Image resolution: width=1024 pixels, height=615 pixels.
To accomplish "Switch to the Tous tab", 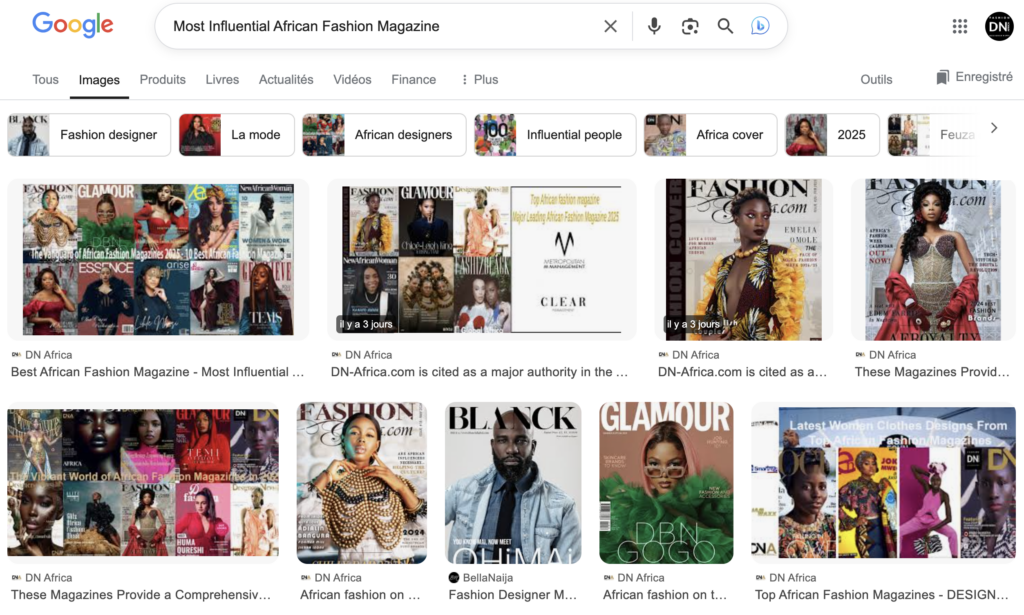I will 45,79.
